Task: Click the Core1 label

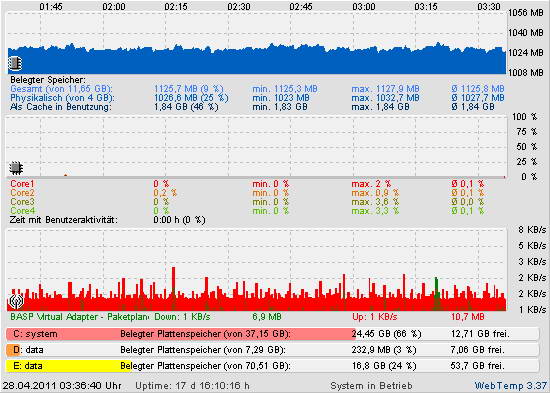Action: 22,184
